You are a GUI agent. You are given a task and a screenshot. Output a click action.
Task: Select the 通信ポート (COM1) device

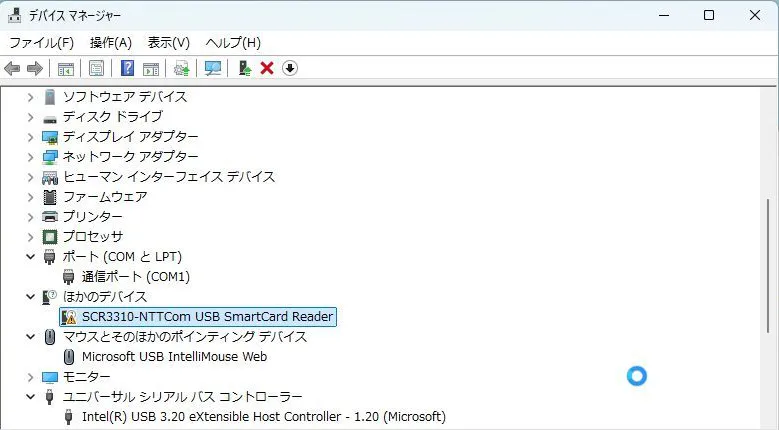tap(135, 277)
